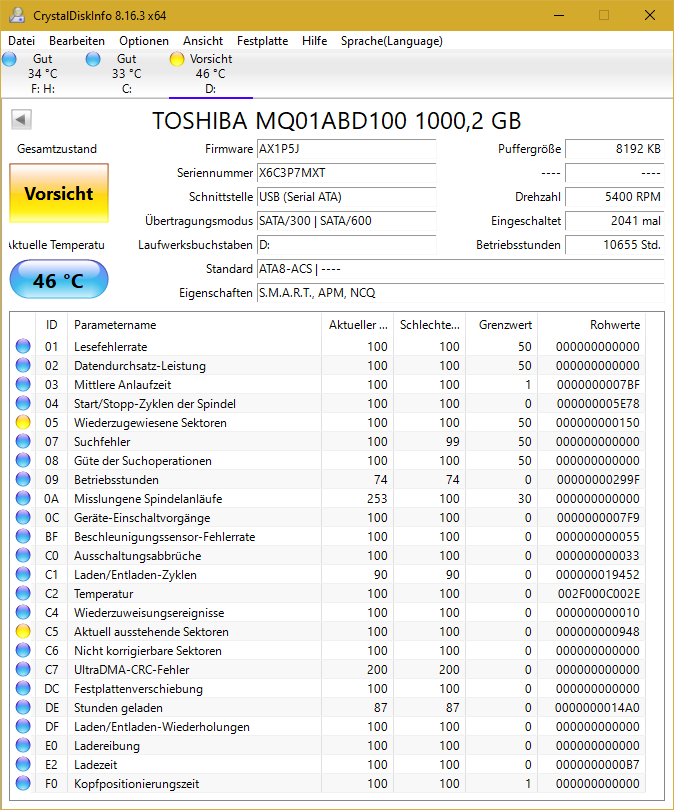Click status orb of Suchfehler row

(23, 441)
